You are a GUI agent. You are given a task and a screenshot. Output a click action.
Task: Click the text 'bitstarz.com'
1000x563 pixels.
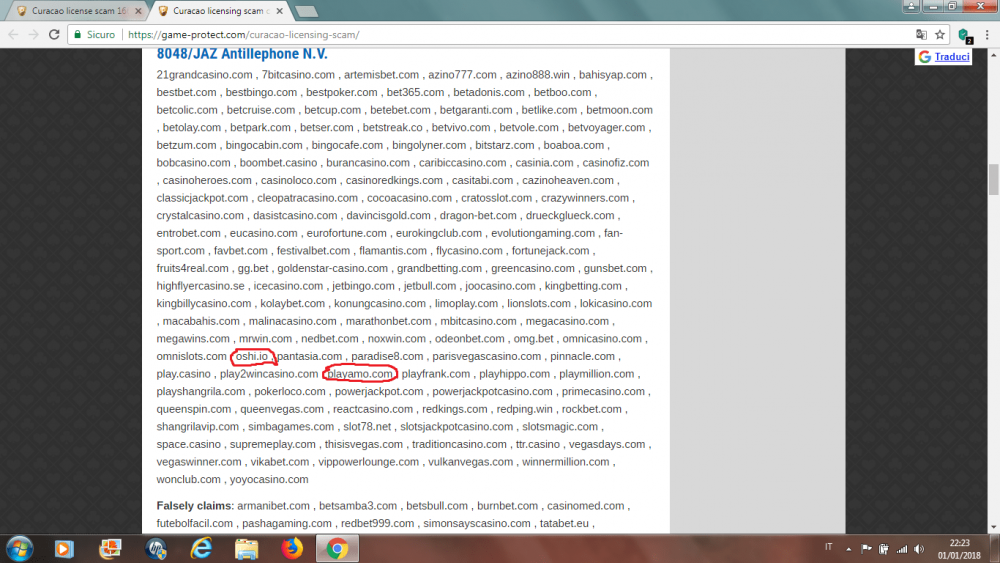(x=504, y=145)
